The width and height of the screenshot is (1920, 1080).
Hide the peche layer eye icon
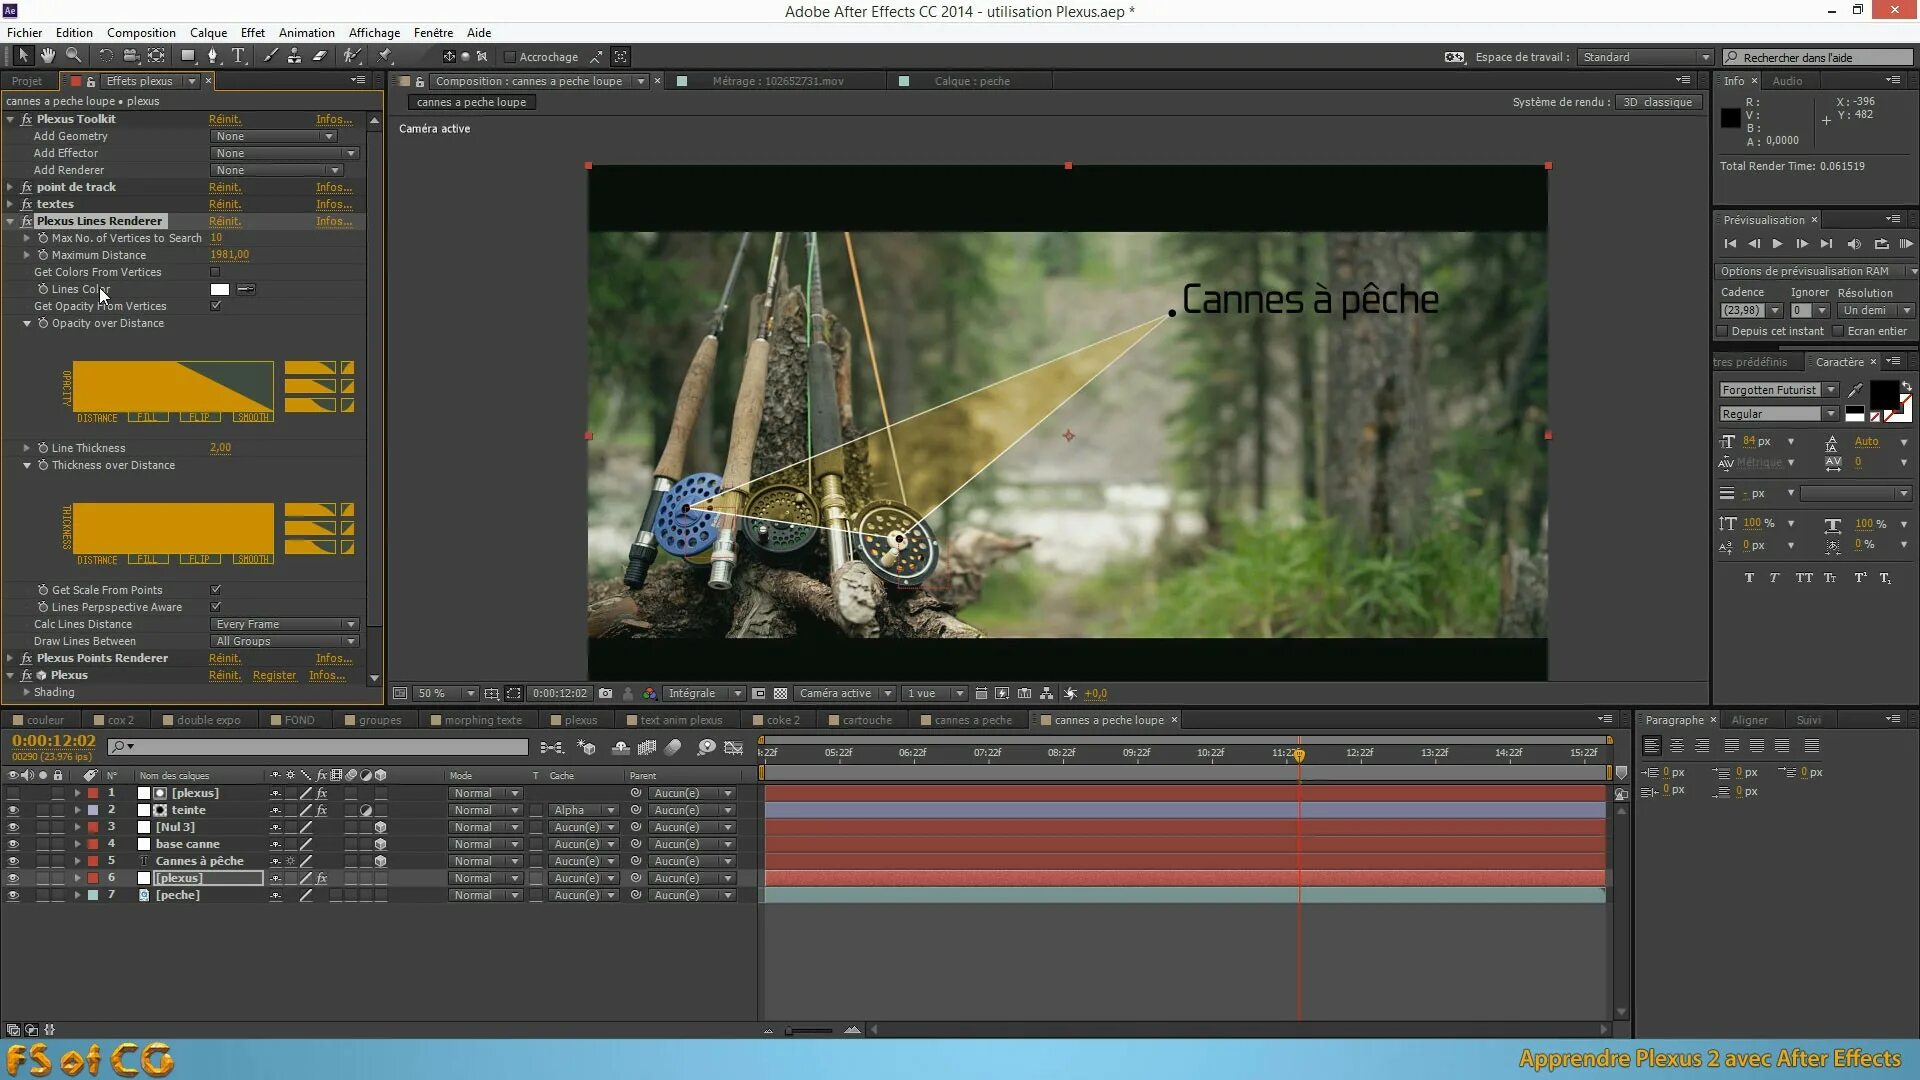(13, 895)
